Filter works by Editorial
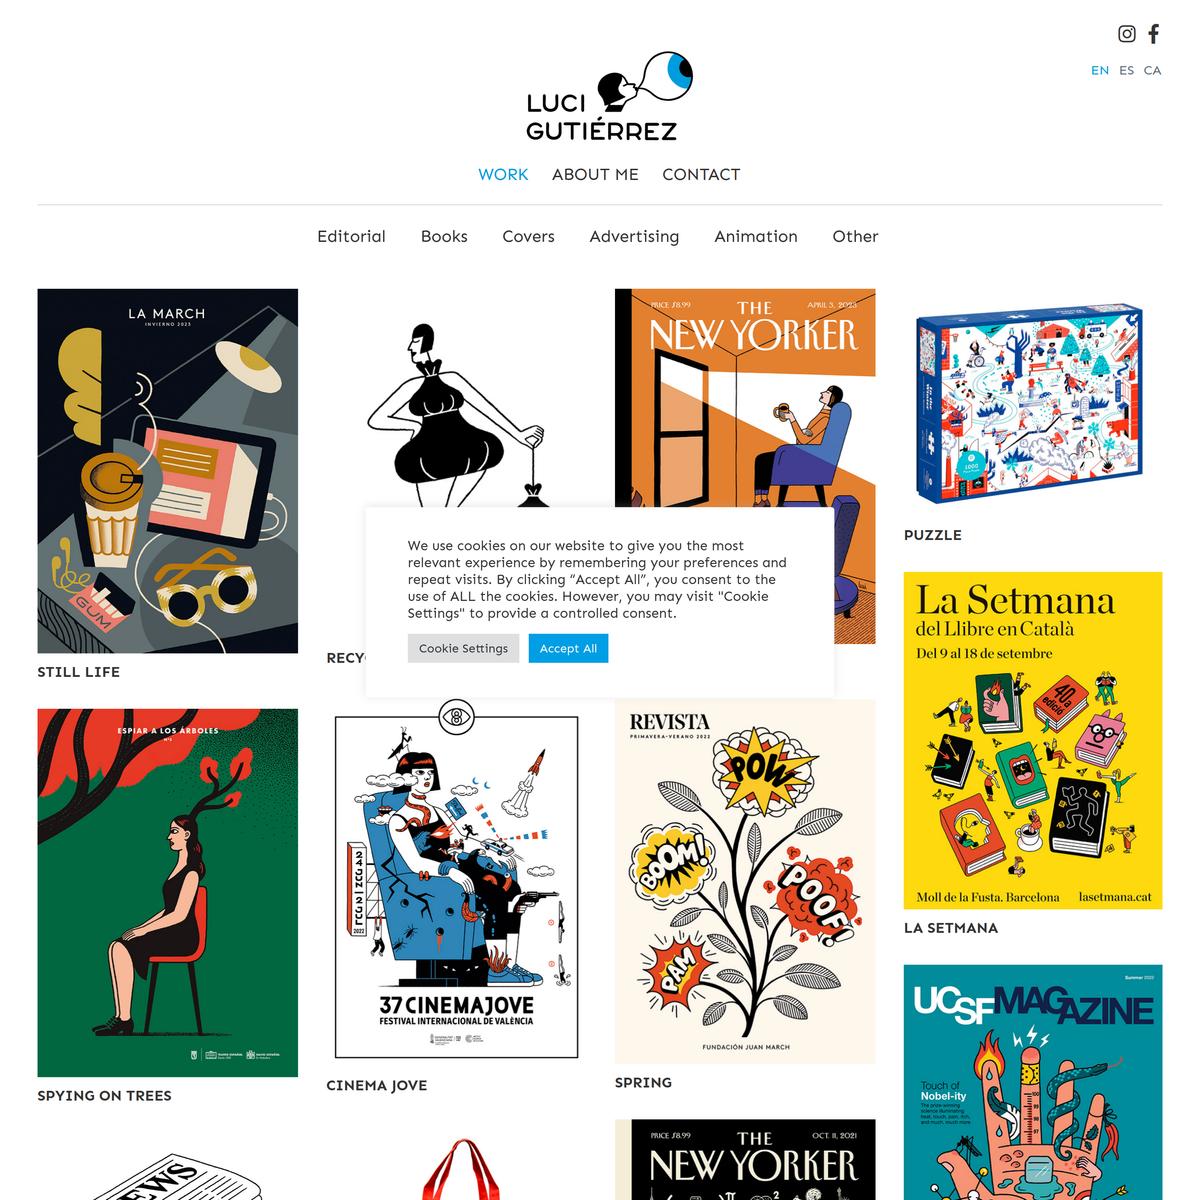The image size is (1200, 1200). [351, 236]
